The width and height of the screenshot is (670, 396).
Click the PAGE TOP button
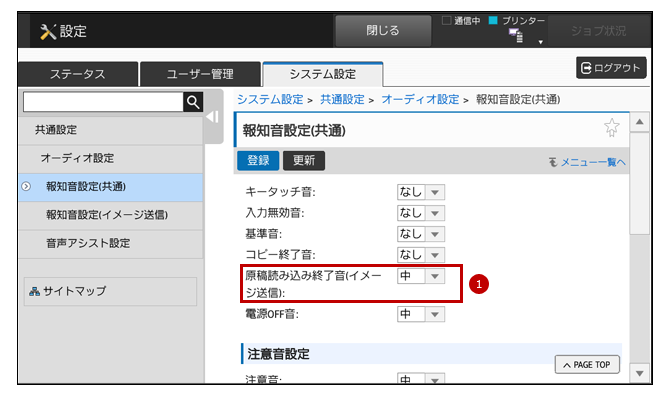pyautogui.click(x=587, y=364)
